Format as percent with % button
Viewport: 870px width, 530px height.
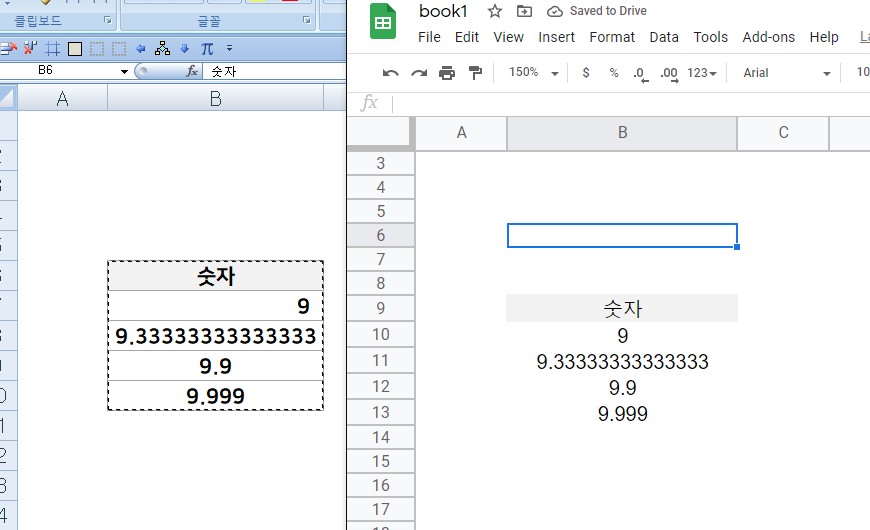(x=614, y=73)
